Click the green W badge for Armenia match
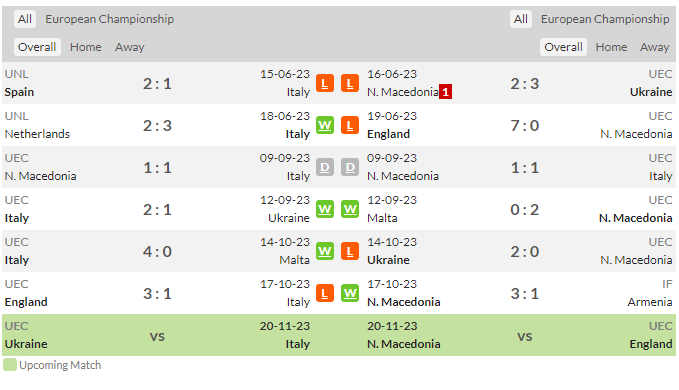Screen dimensions: 679x390 click(350, 293)
